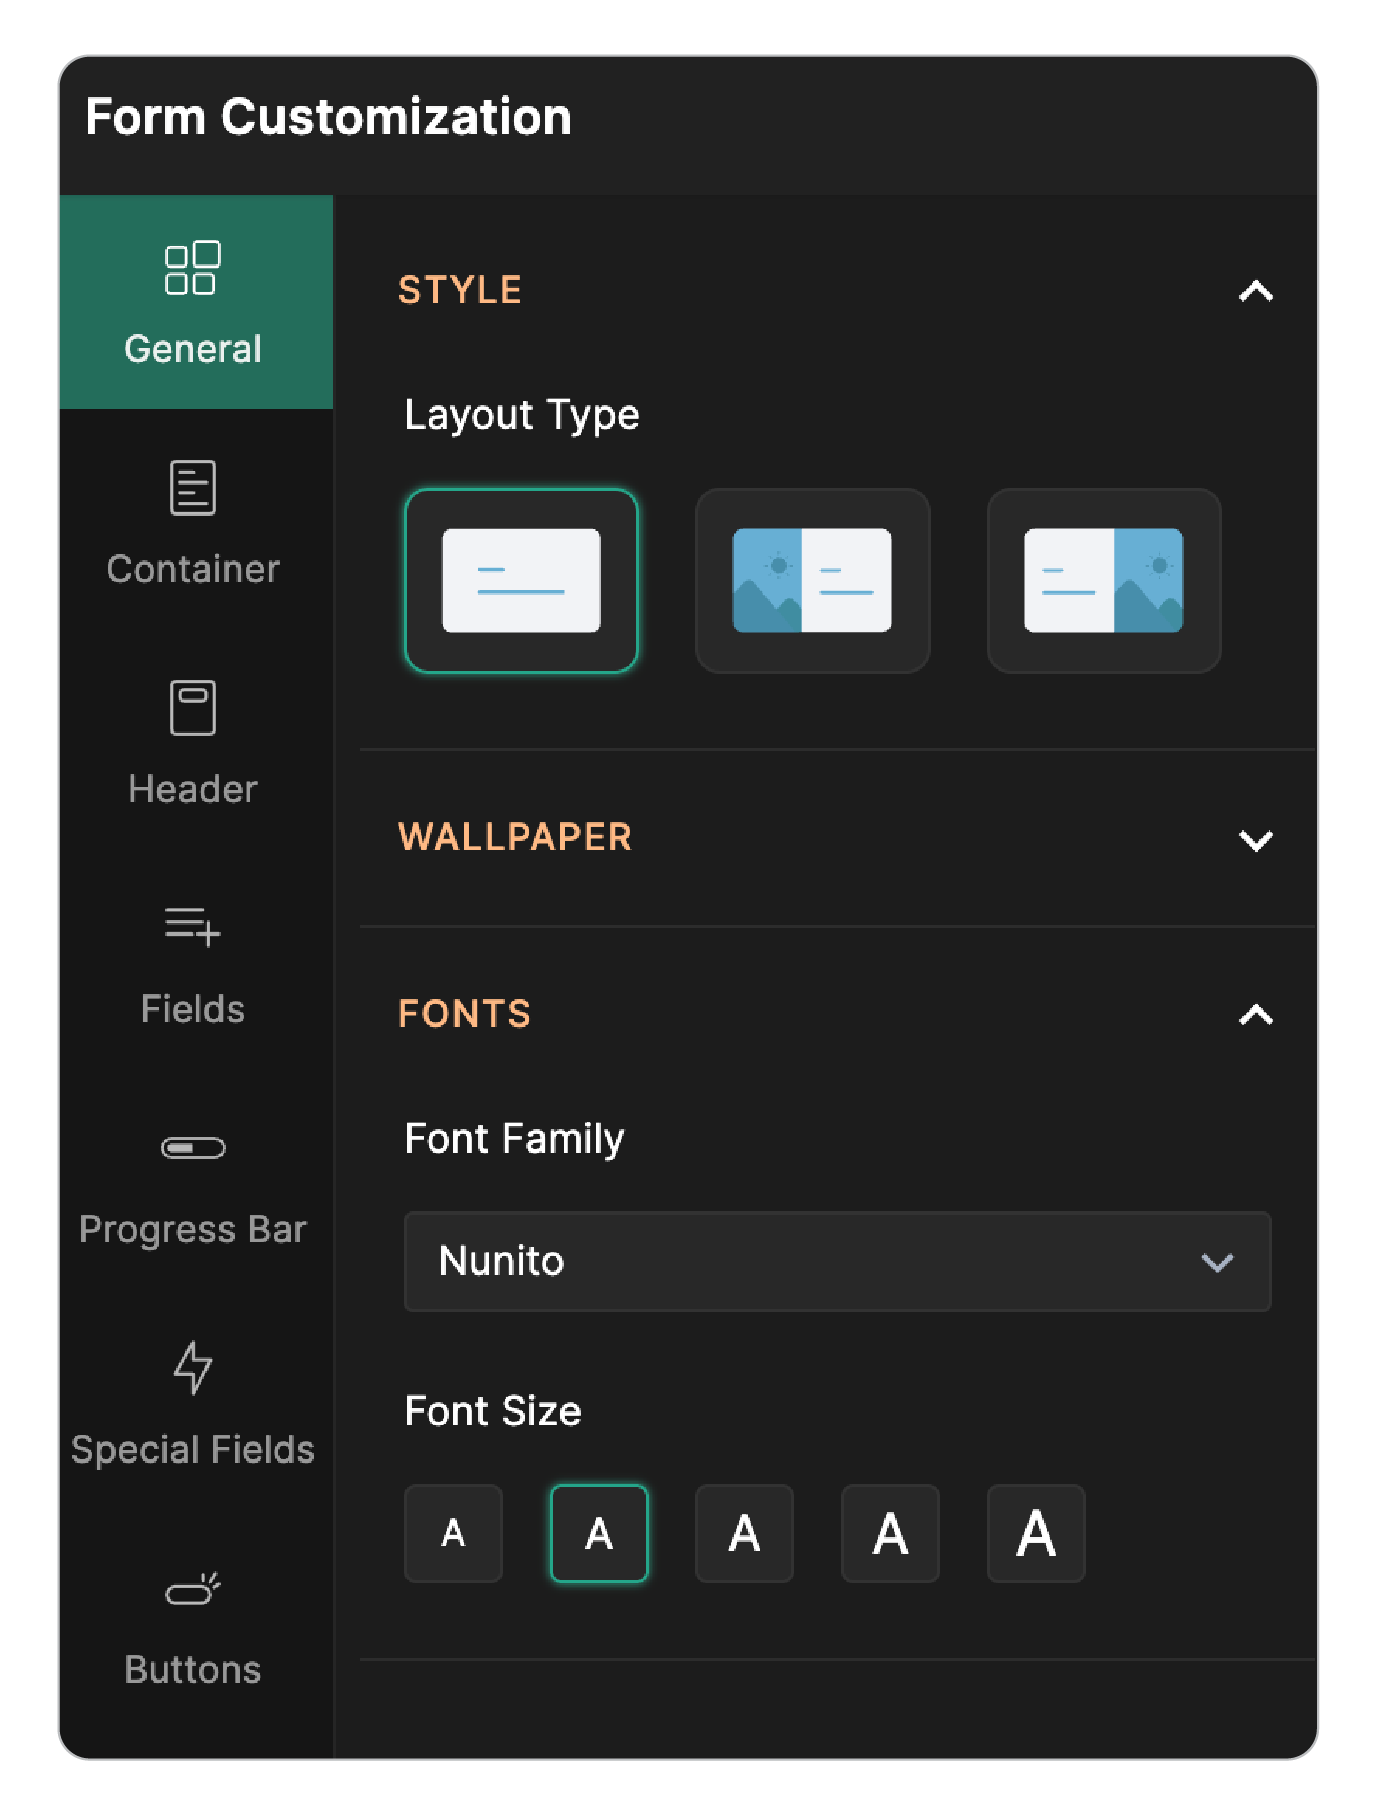Select the plain form-only layout type
1377x1793 pixels.
[521, 581]
